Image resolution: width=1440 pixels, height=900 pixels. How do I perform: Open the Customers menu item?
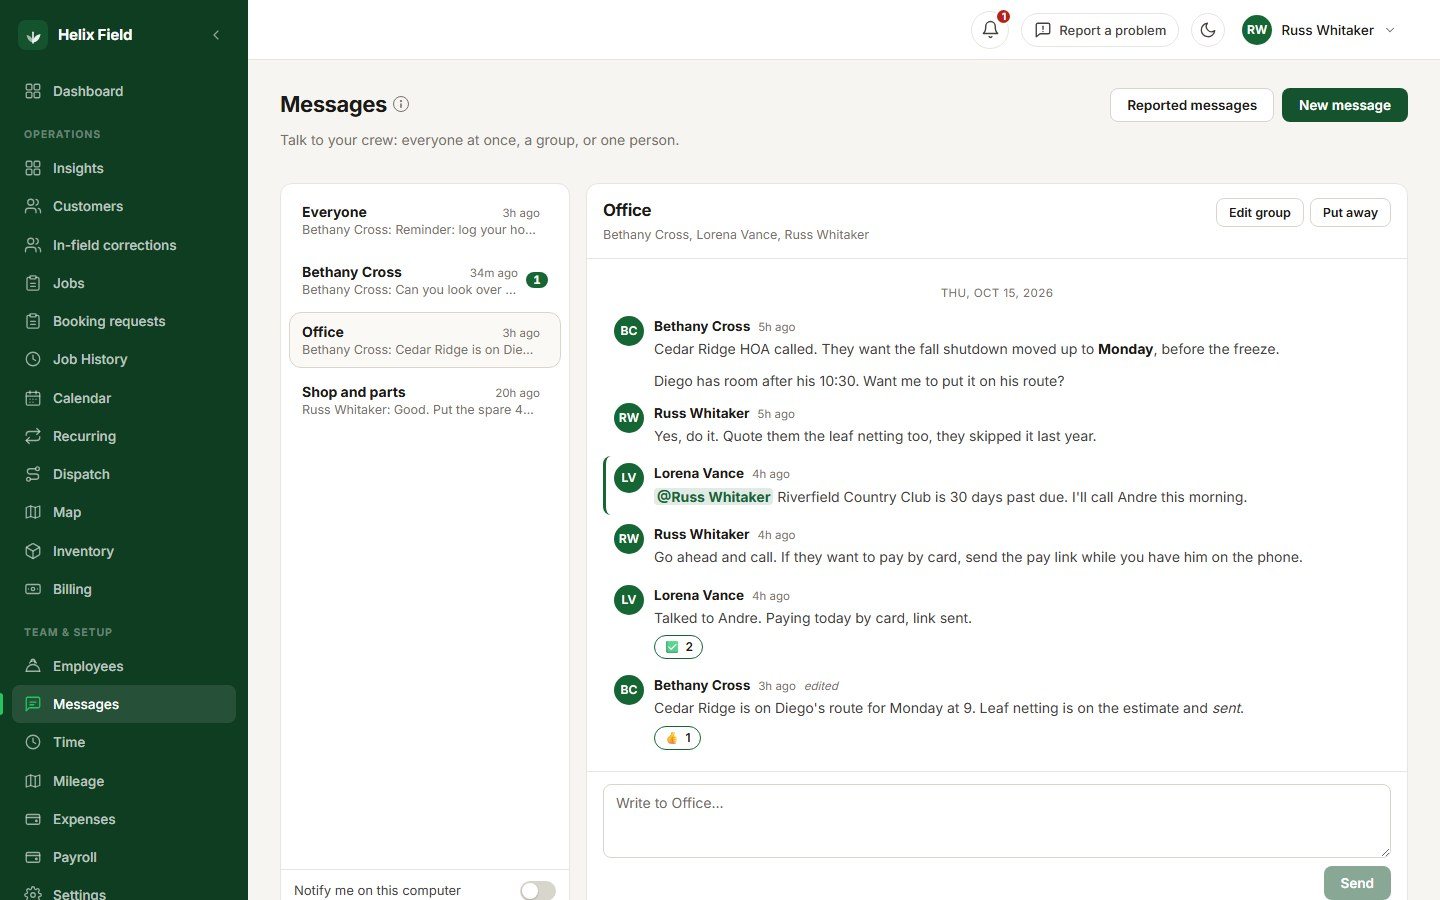[124, 206]
